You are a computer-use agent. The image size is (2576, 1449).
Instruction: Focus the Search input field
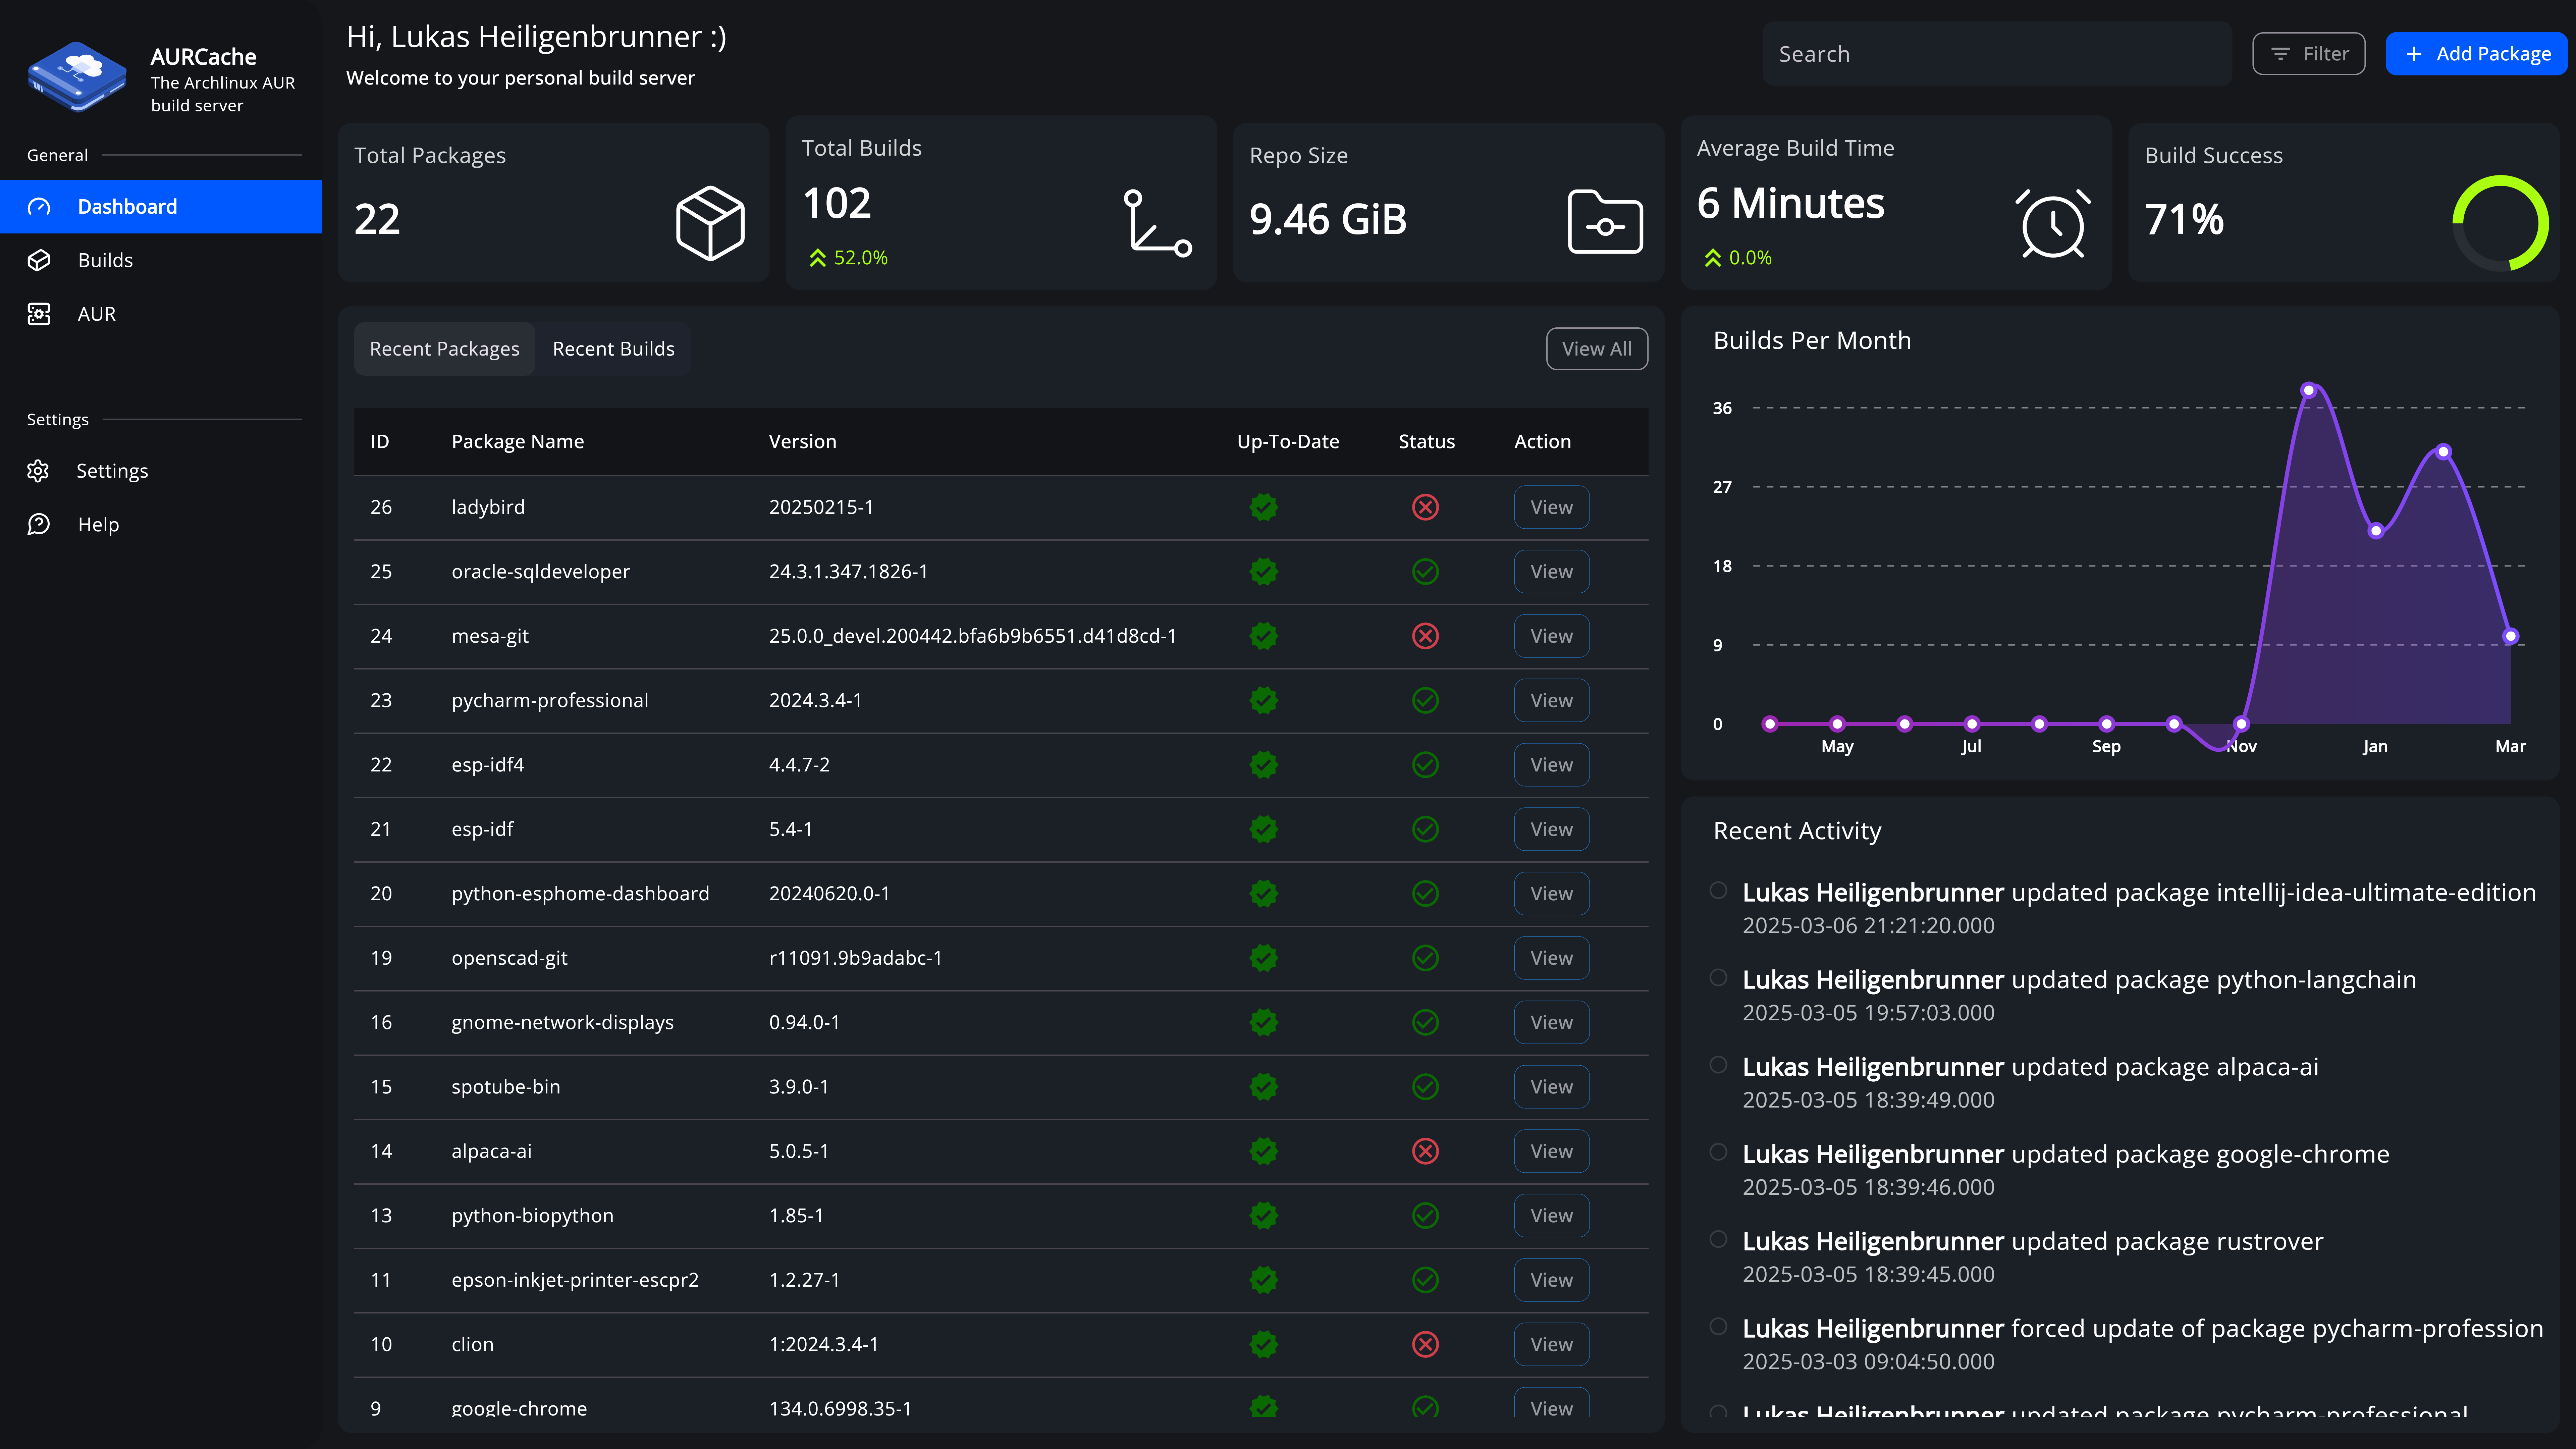coord(1997,54)
